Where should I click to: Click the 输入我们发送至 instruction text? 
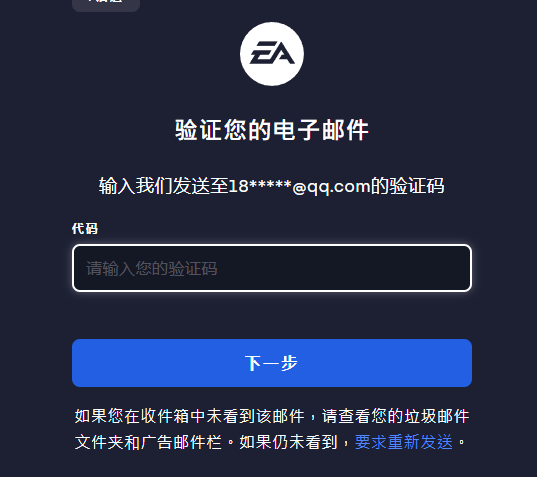(163, 187)
